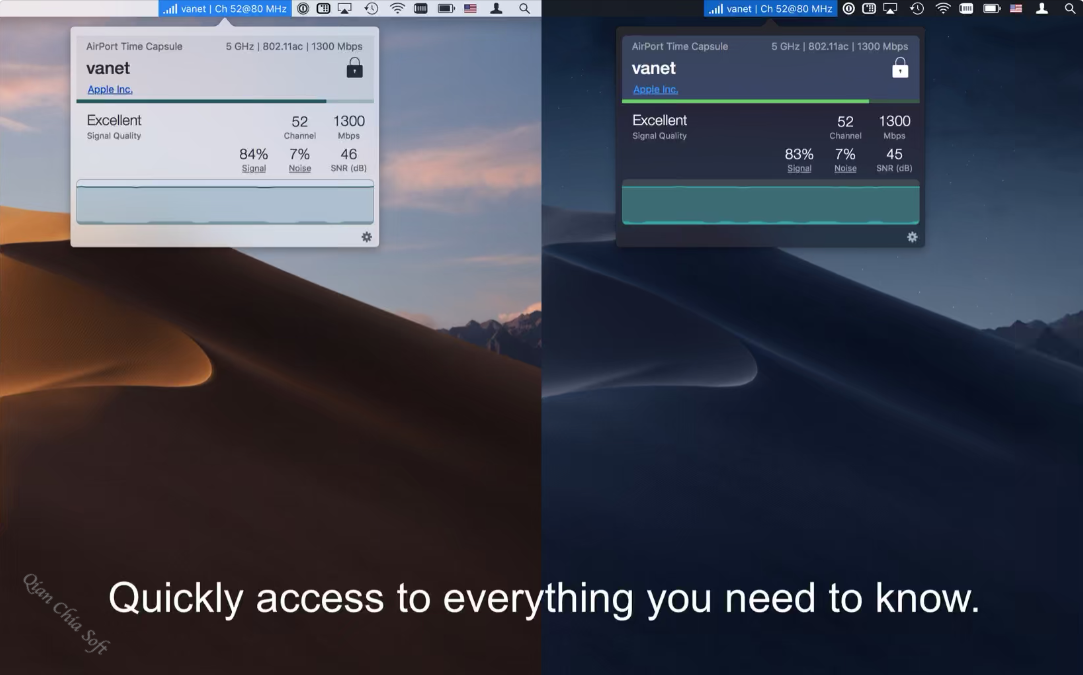This screenshot has width=1083, height=675.
Task: Click AirPort Time Capsule text in light popup
Action: (x=134, y=46)
